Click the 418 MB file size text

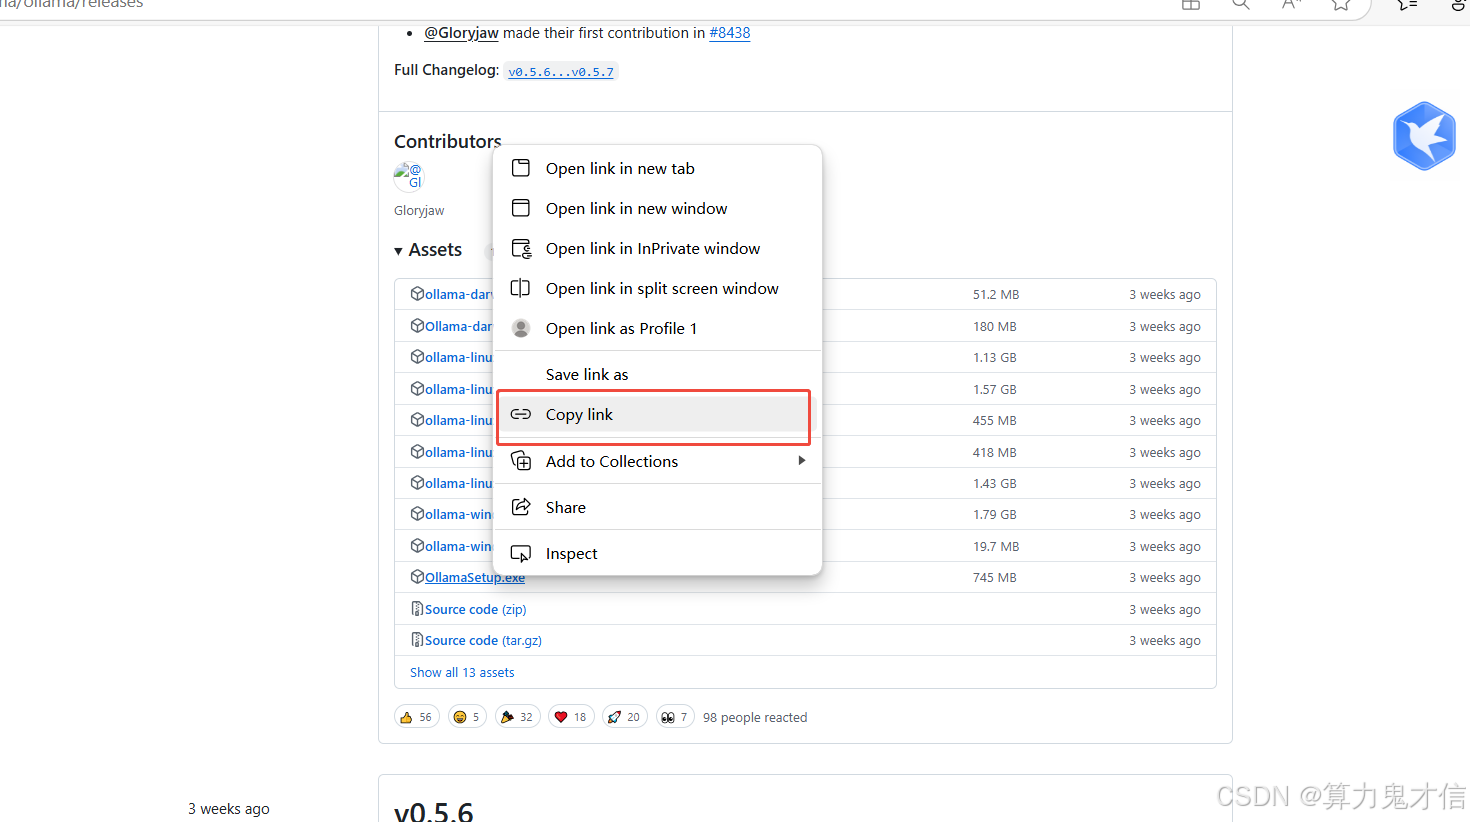[x=995, y=452]
